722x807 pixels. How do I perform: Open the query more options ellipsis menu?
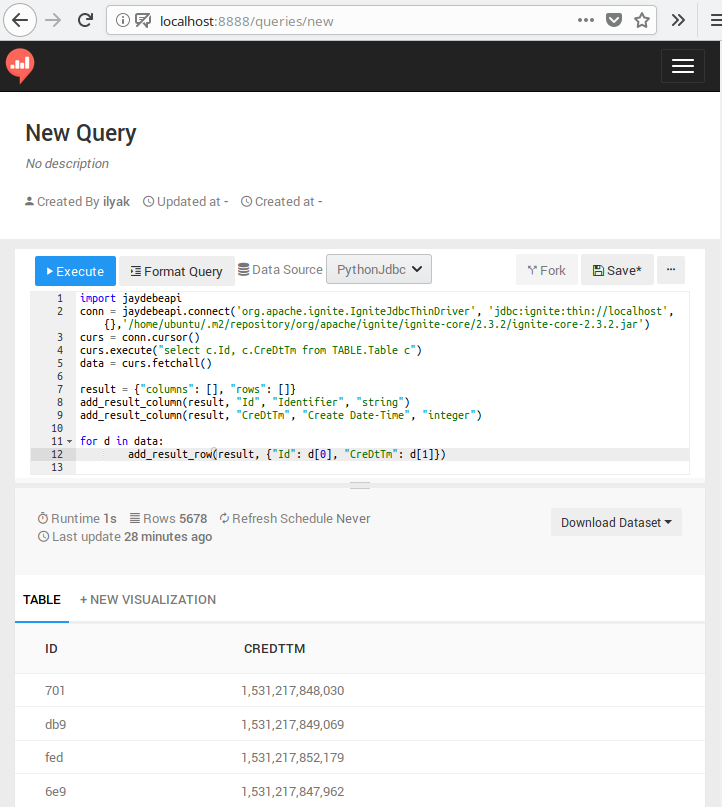click(x=671, y=270)
